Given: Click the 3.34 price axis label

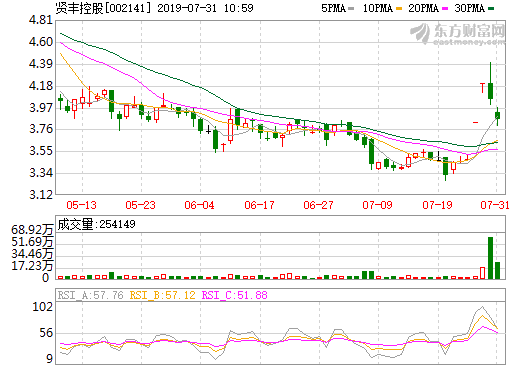Looking at the screenshot, I should tap(41, 173).
